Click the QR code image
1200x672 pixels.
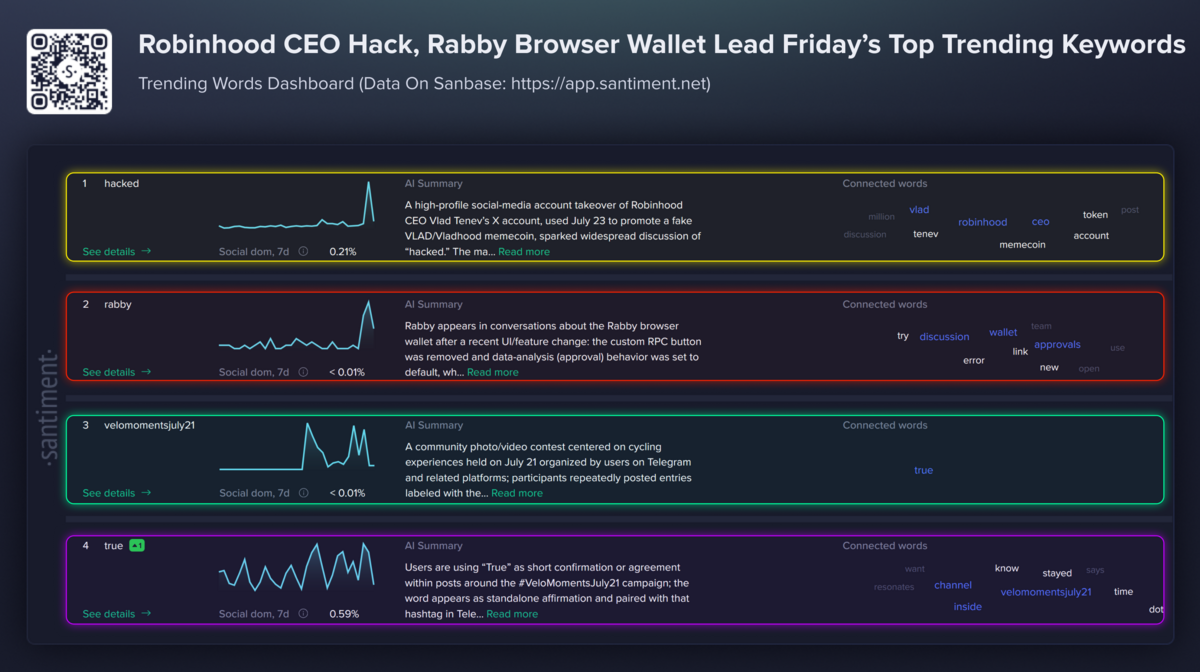69,72
